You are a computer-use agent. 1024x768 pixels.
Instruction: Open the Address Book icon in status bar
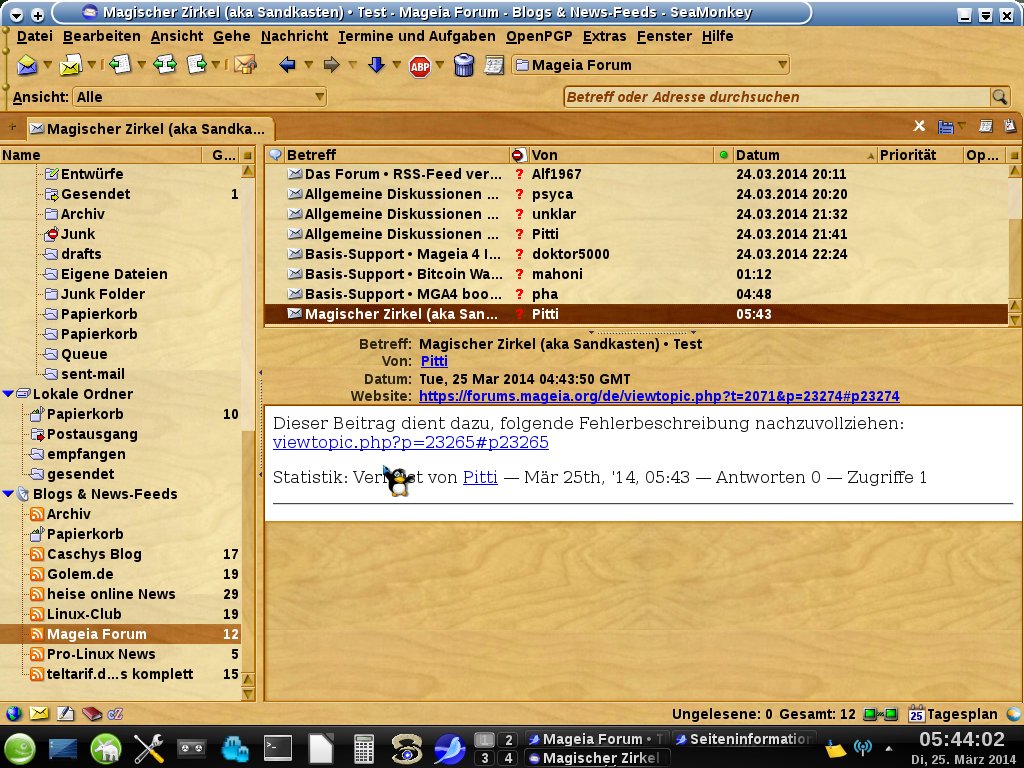click(92, 714)
